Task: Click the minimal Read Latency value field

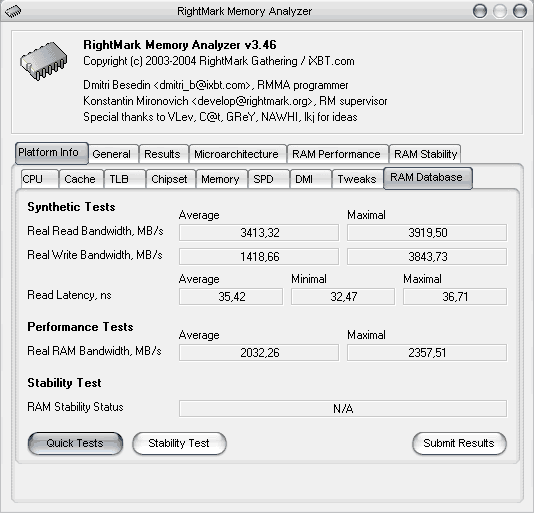Action: pyautogui.click(x=343, y=297)
